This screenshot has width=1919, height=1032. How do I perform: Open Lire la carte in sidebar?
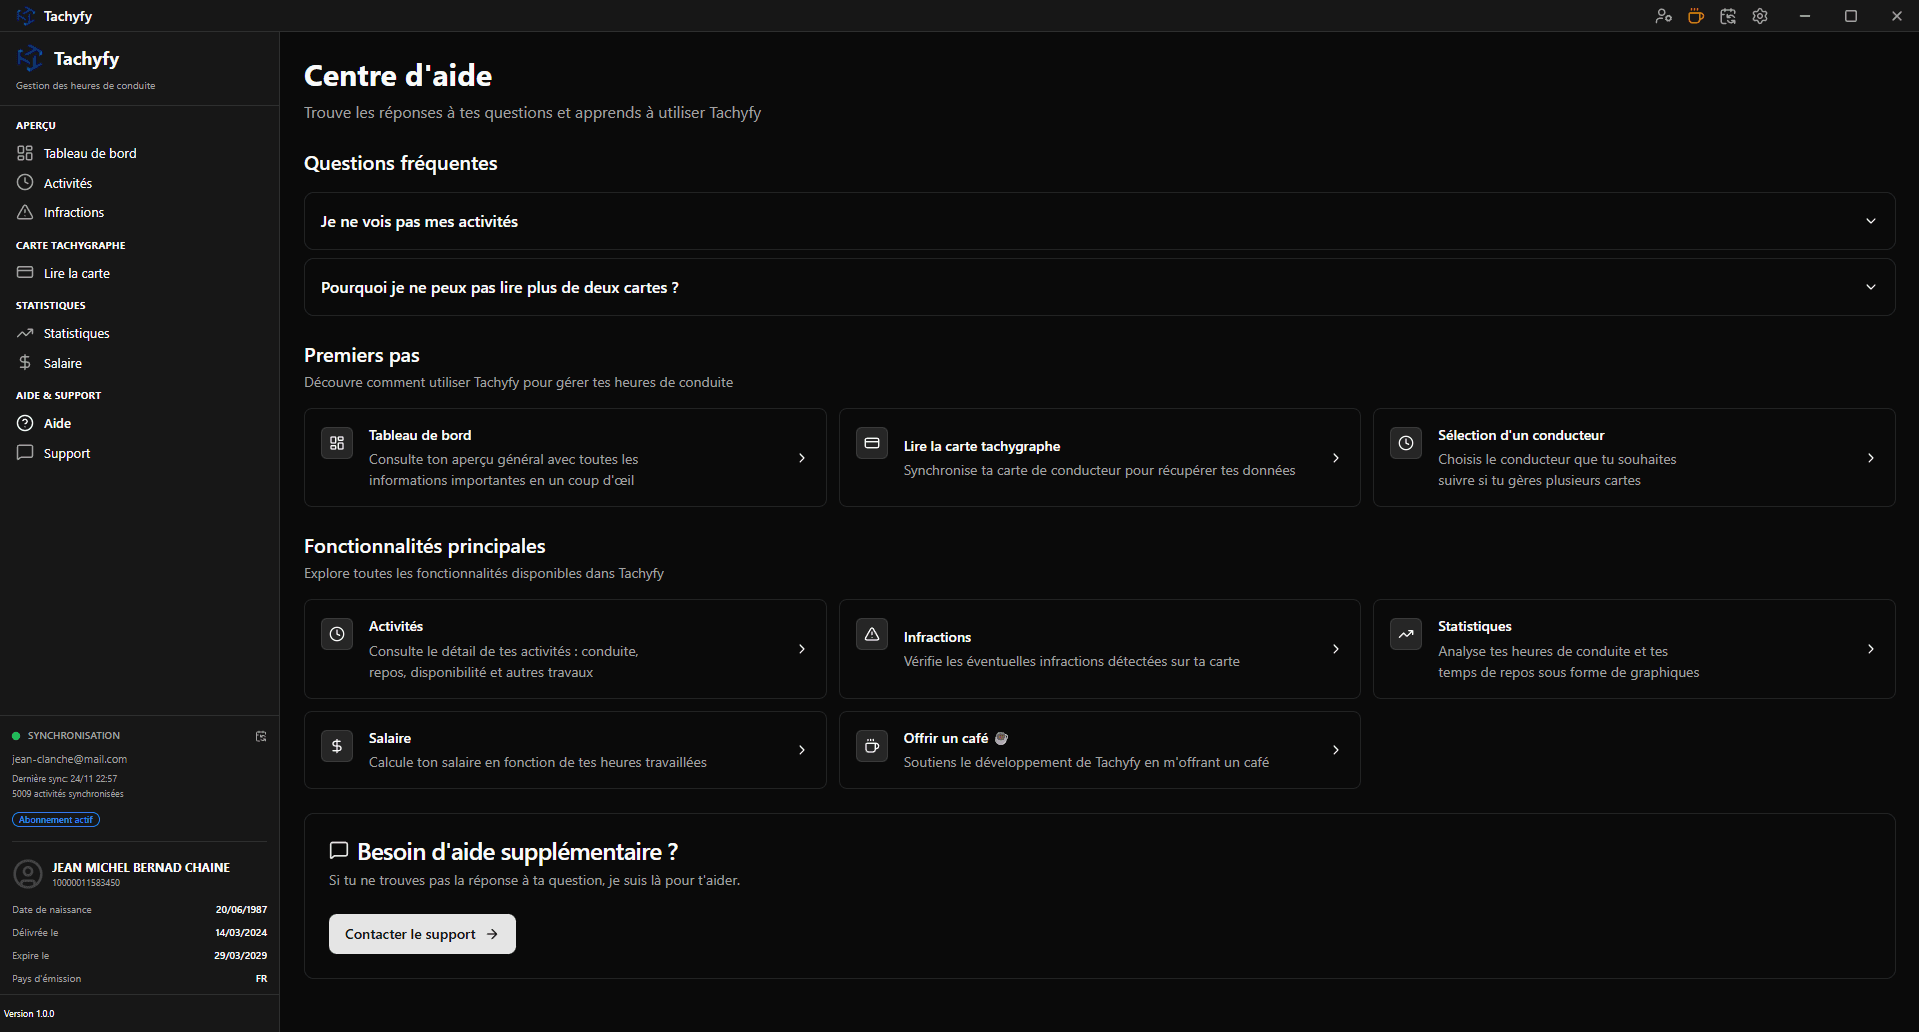click(x=76, y=273)
